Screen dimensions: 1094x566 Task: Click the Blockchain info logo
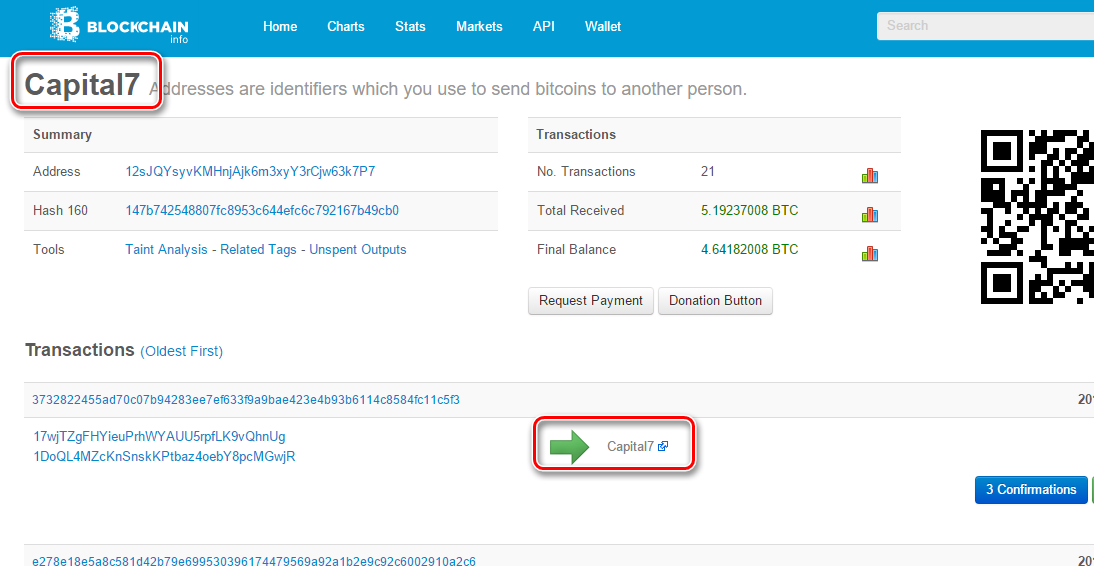119,27
